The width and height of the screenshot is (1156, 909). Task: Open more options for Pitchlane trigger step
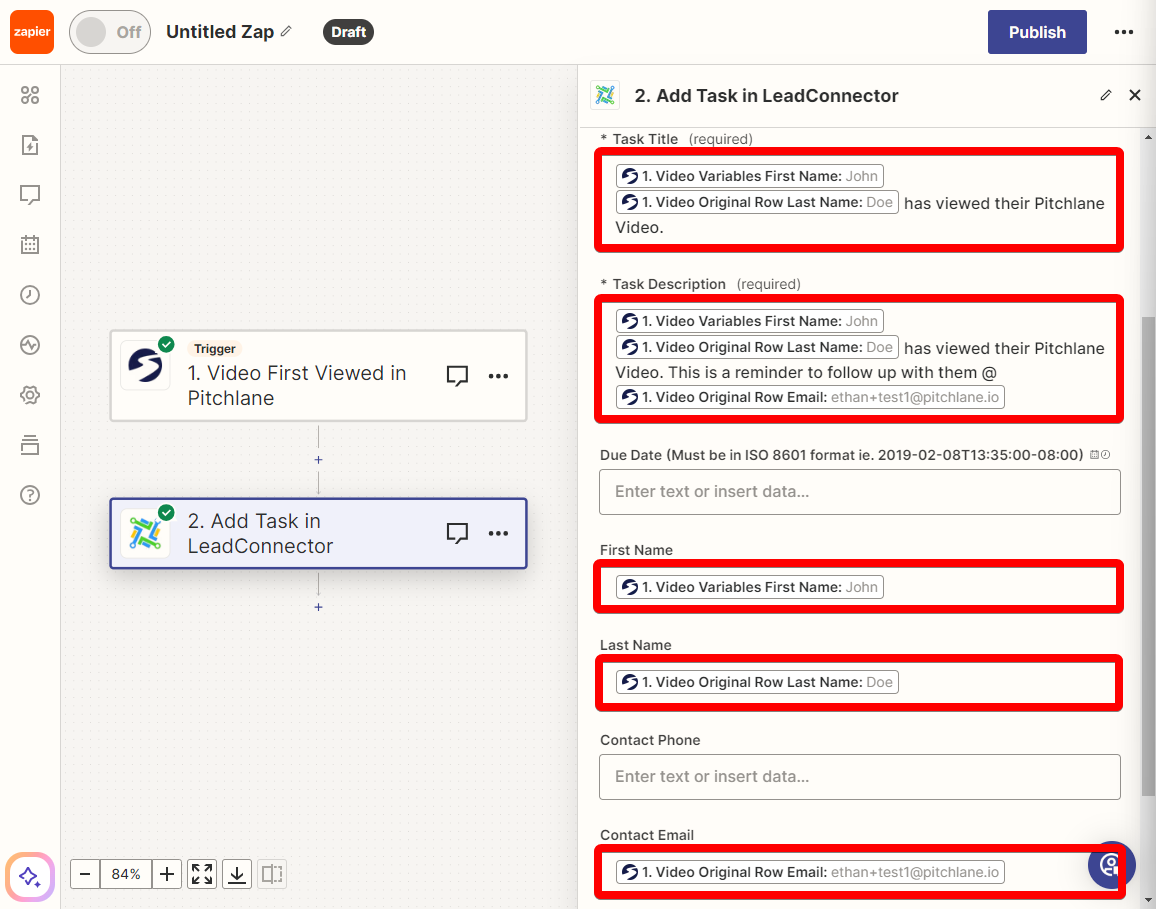498,376
